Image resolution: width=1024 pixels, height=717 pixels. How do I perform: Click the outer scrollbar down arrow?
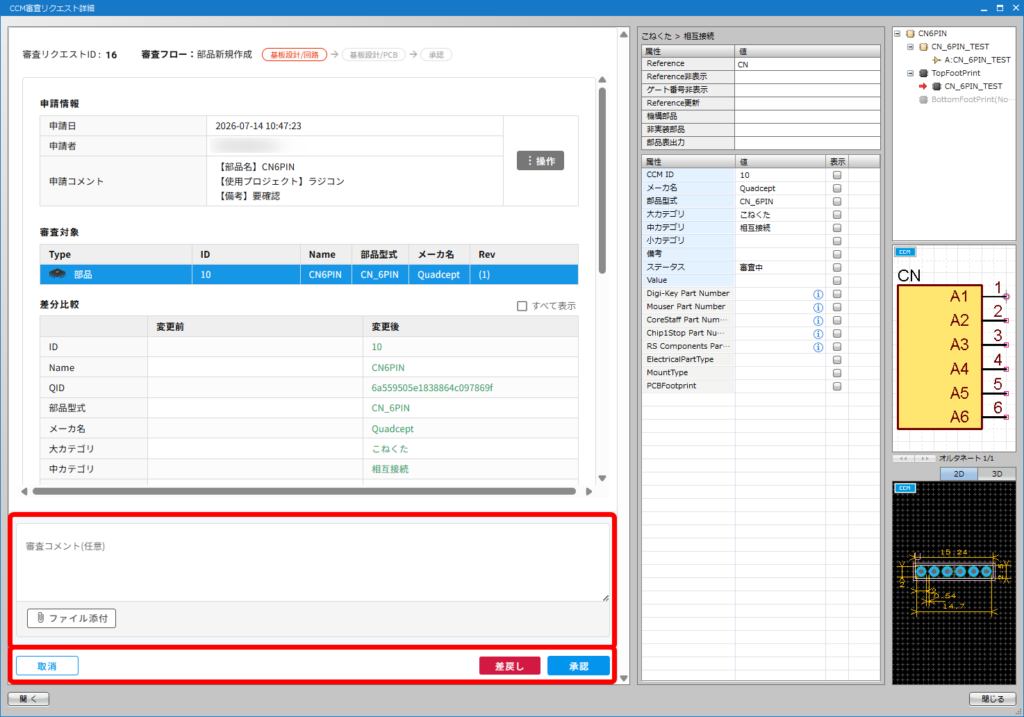click(624, 678)
